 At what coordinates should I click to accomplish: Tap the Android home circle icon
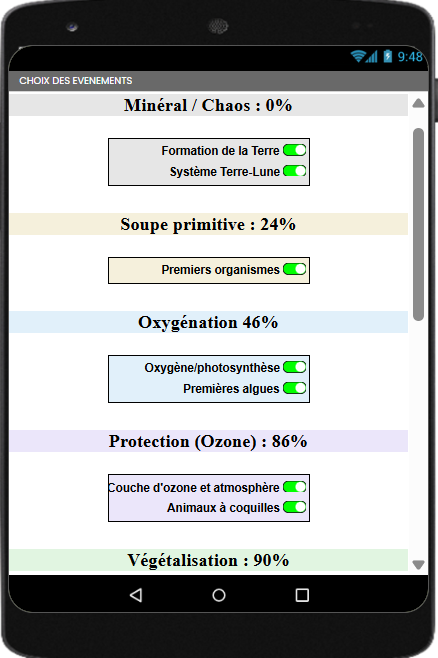point(219,595)
